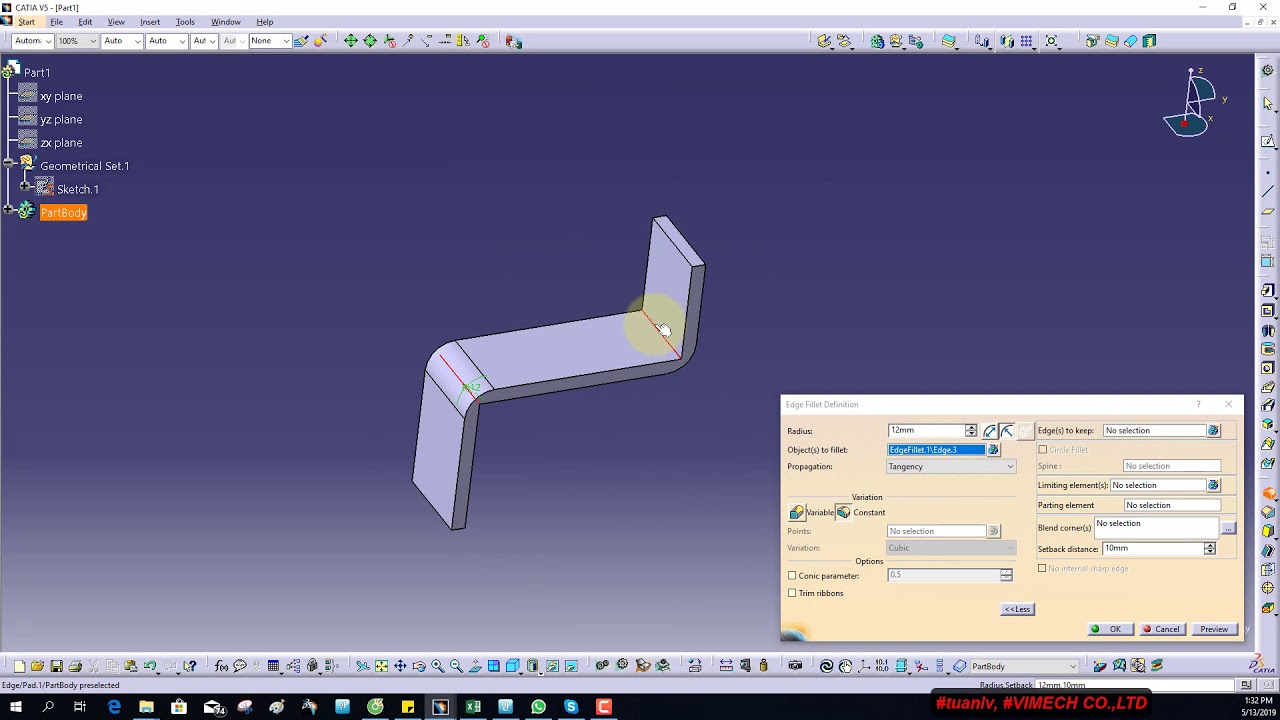Collapse the Geometrical Set.1 node
The image size is (1280, 720).
(8, 163)
